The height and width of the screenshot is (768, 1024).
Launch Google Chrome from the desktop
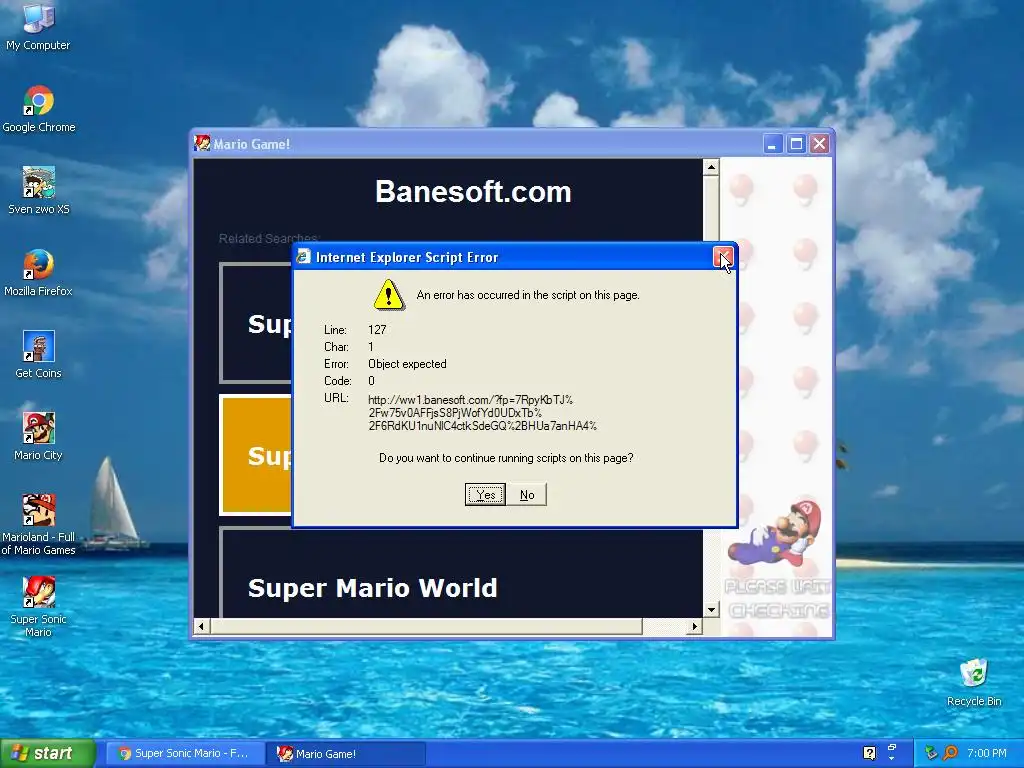39,109
